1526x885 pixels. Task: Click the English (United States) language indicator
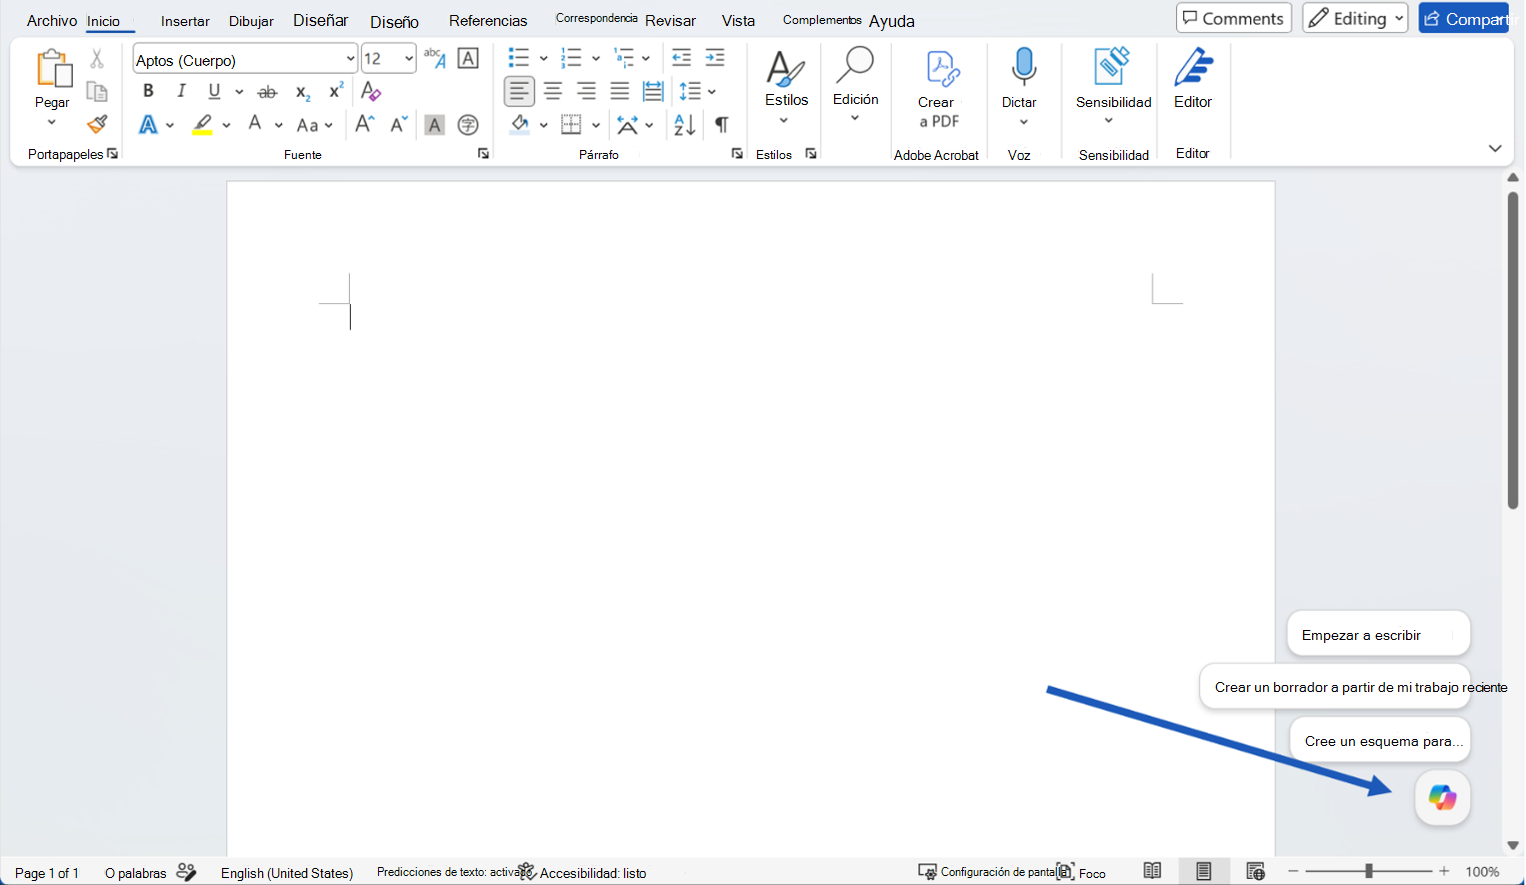click(x=287, y=873)
